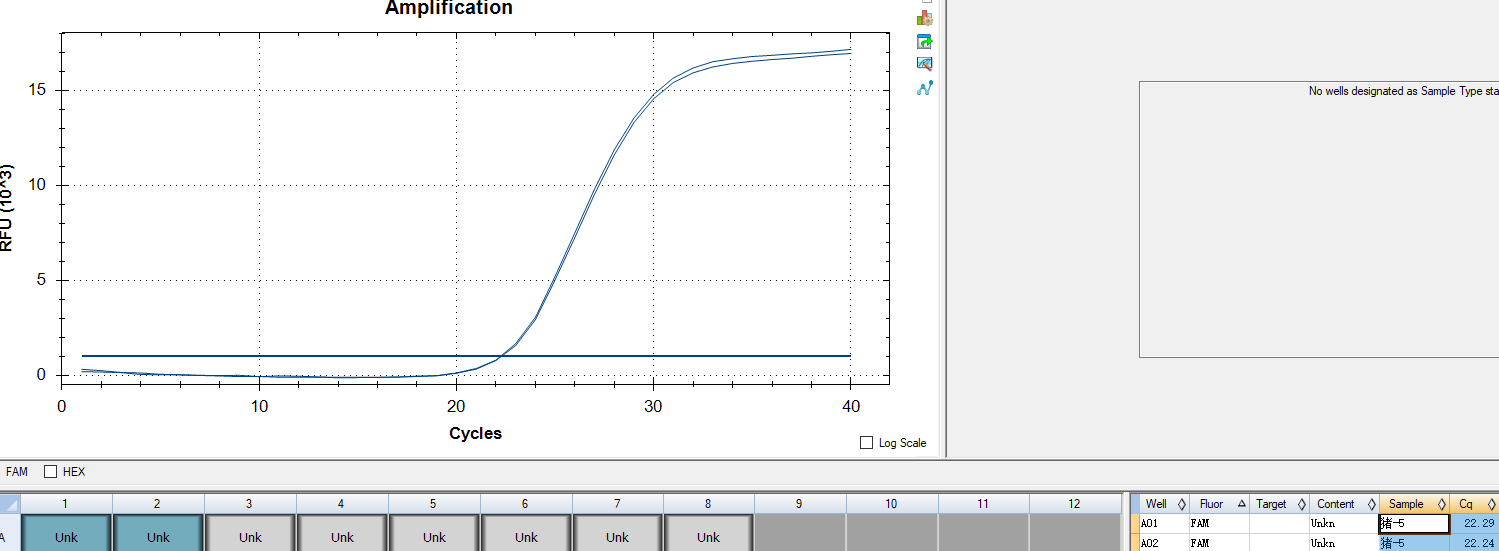Click the Cycles axis label
Image resolution: width=1499 pixels, height=551 pixels.
point(475,433)
